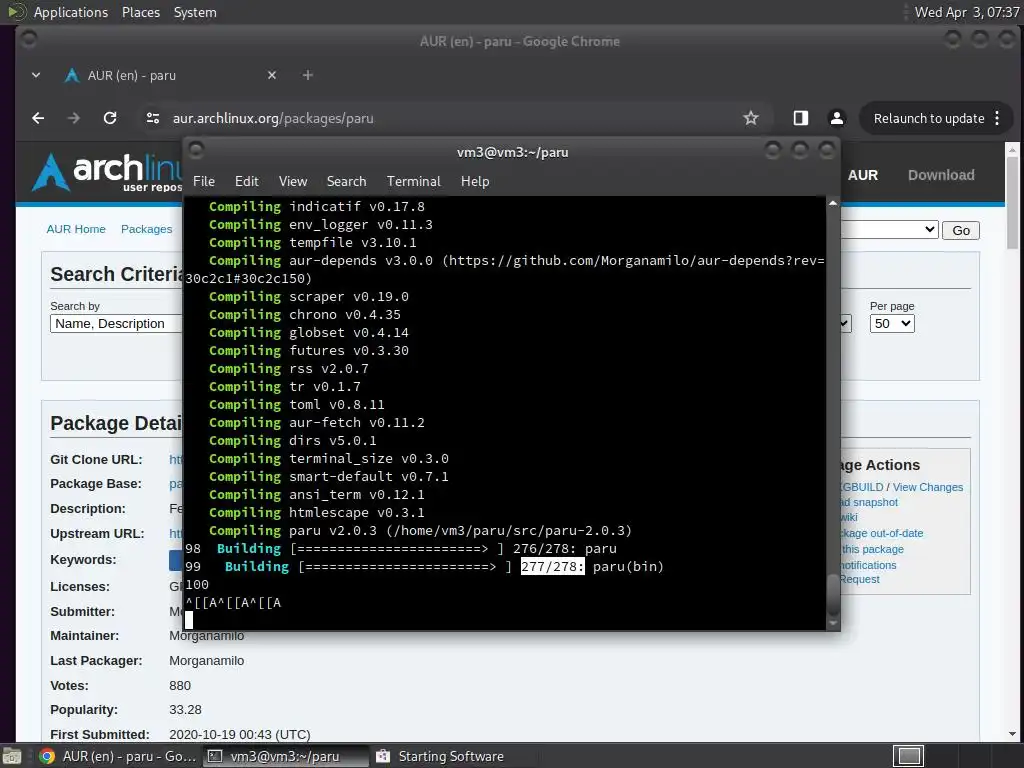
Task: Click Votes value 880
Action: click(180, 686)
